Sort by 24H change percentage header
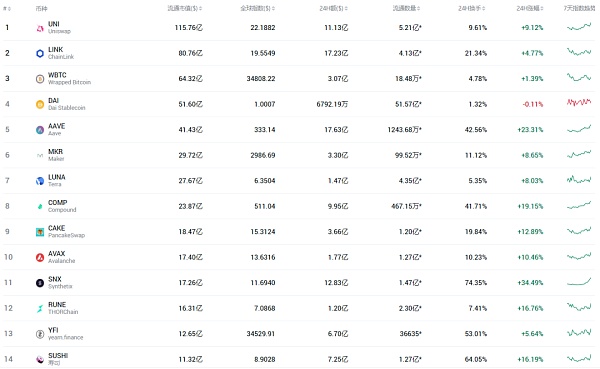This screenshot has height=369, width=600. [530, 8]
